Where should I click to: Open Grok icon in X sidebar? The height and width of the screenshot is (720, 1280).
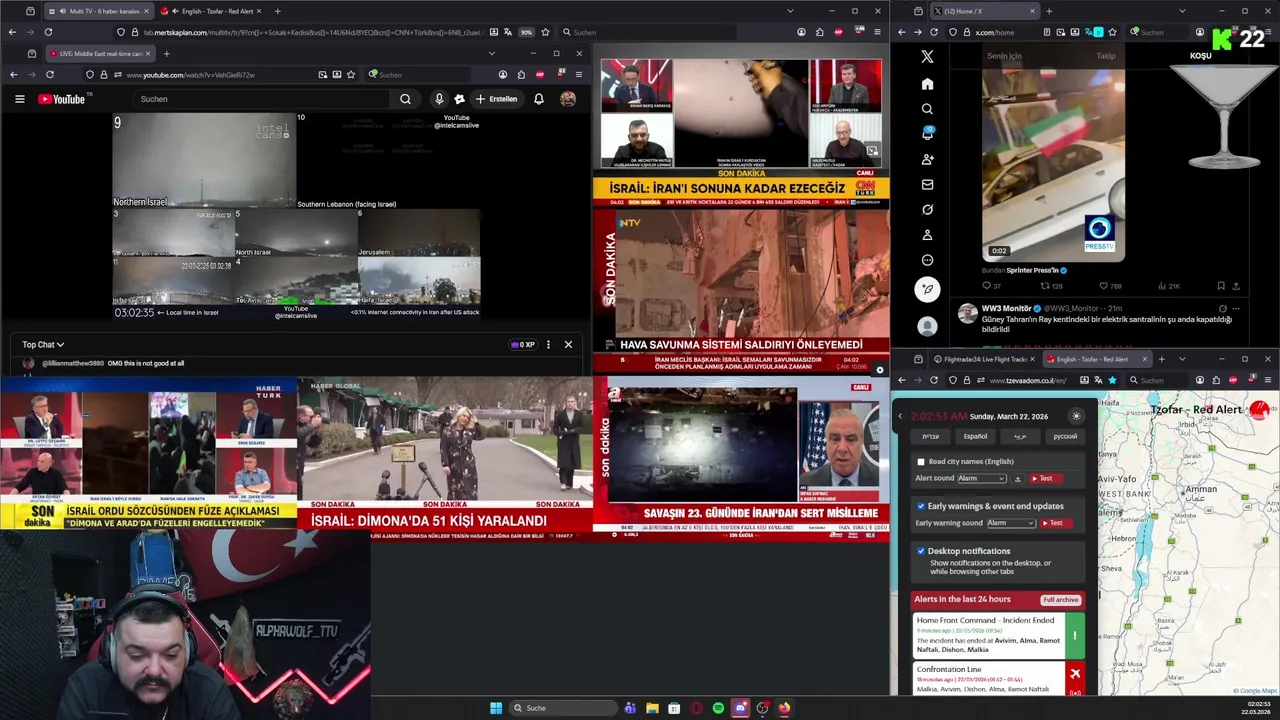coord(927,209)
